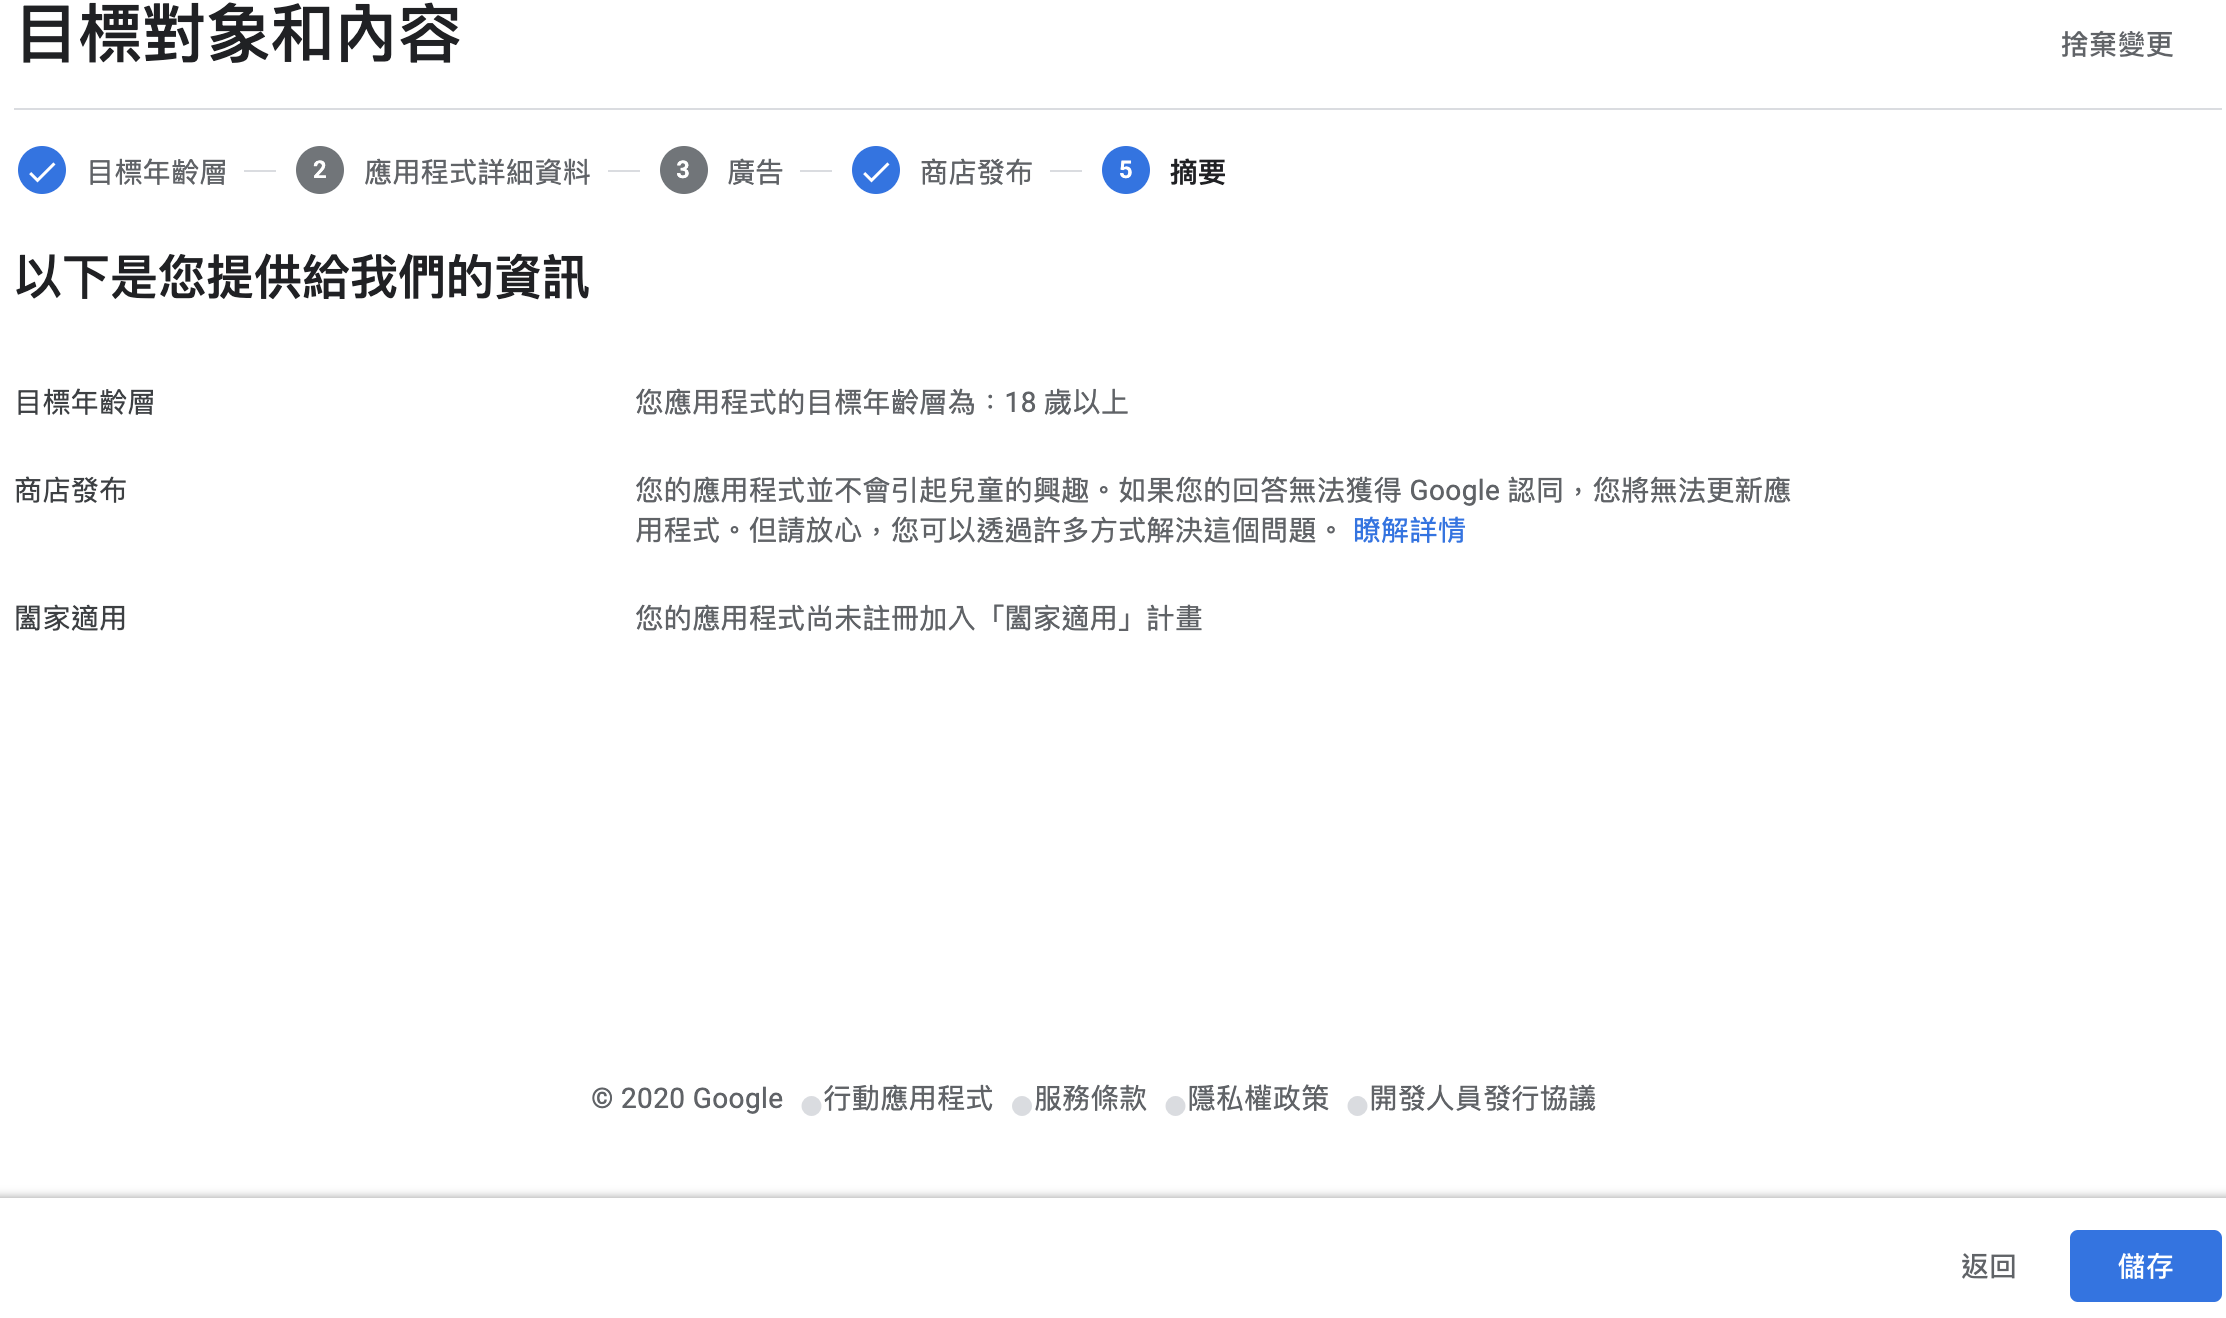Screen dimensions: 2226x1318
Task: Click the checkmark icon of 目標年齡層 step
Action: click(x=42, y=171)
